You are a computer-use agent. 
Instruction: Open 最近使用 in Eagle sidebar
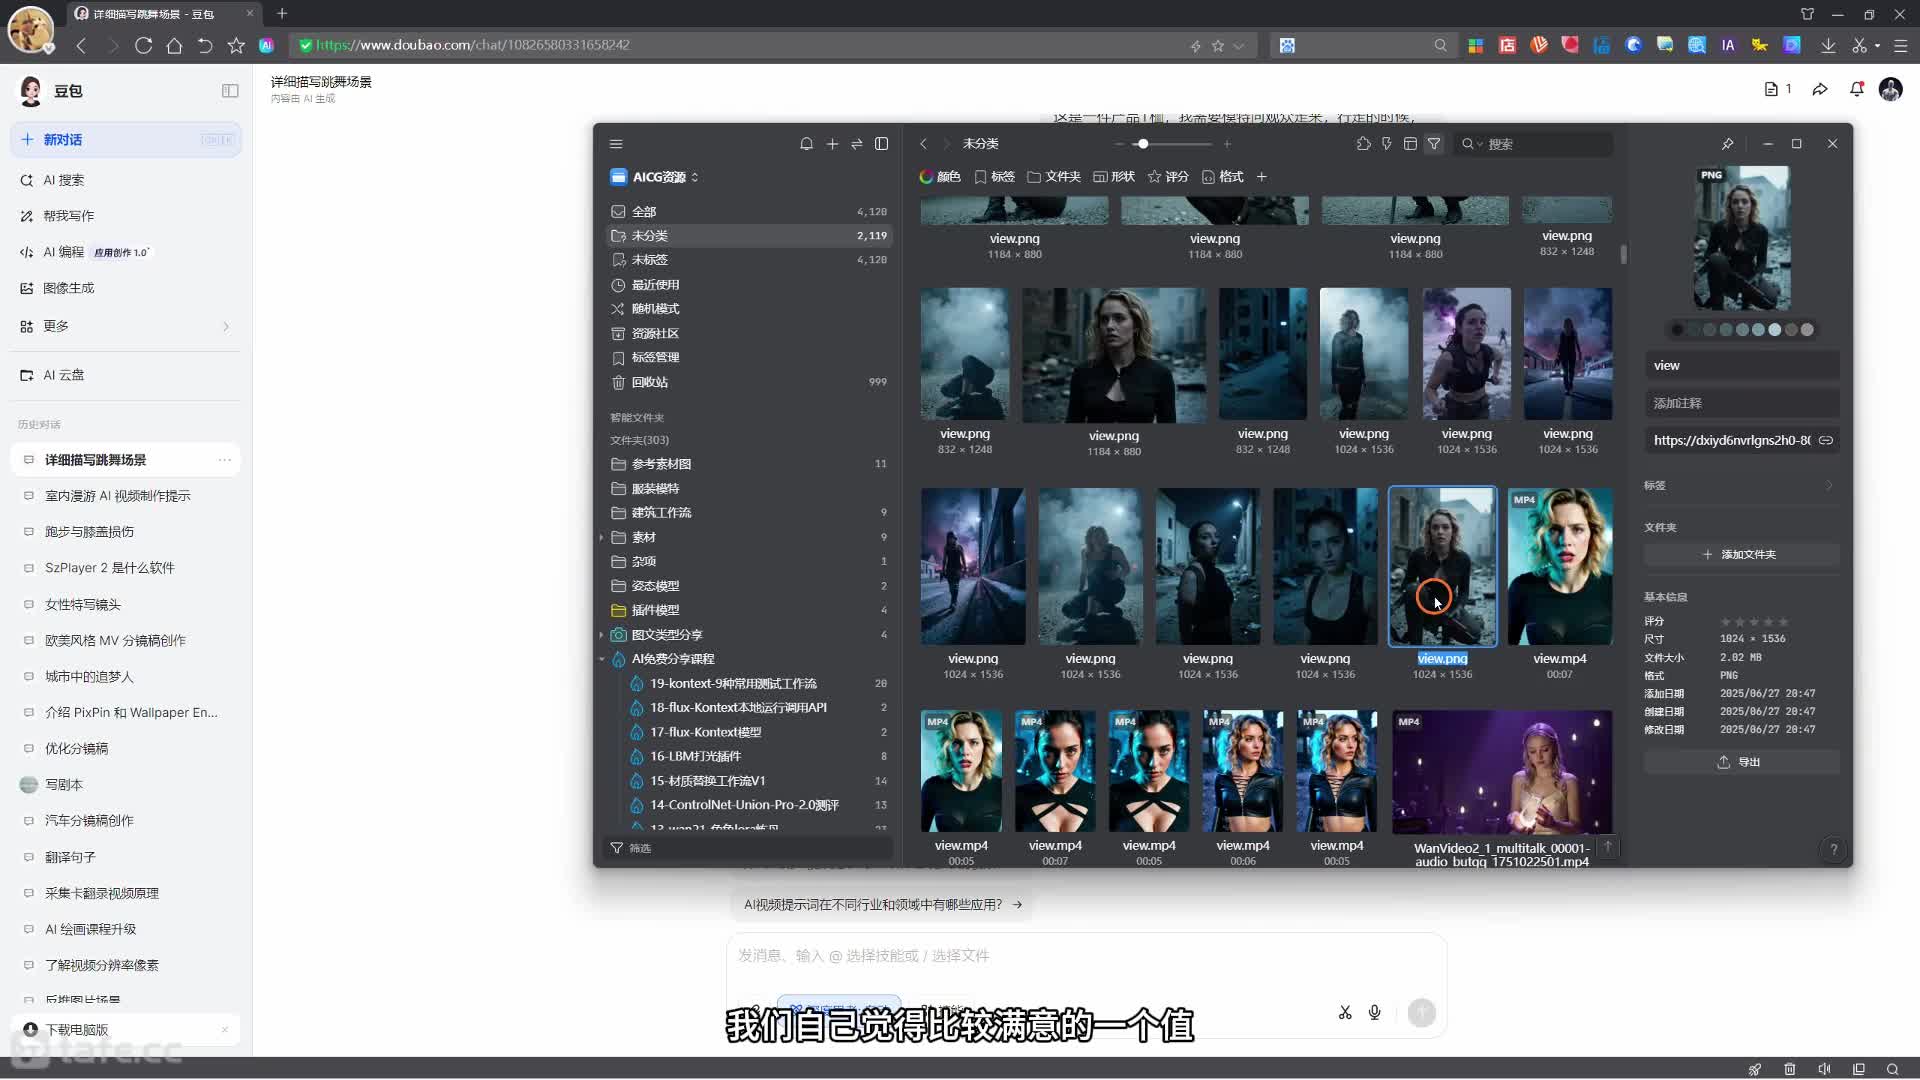(748, 285)
